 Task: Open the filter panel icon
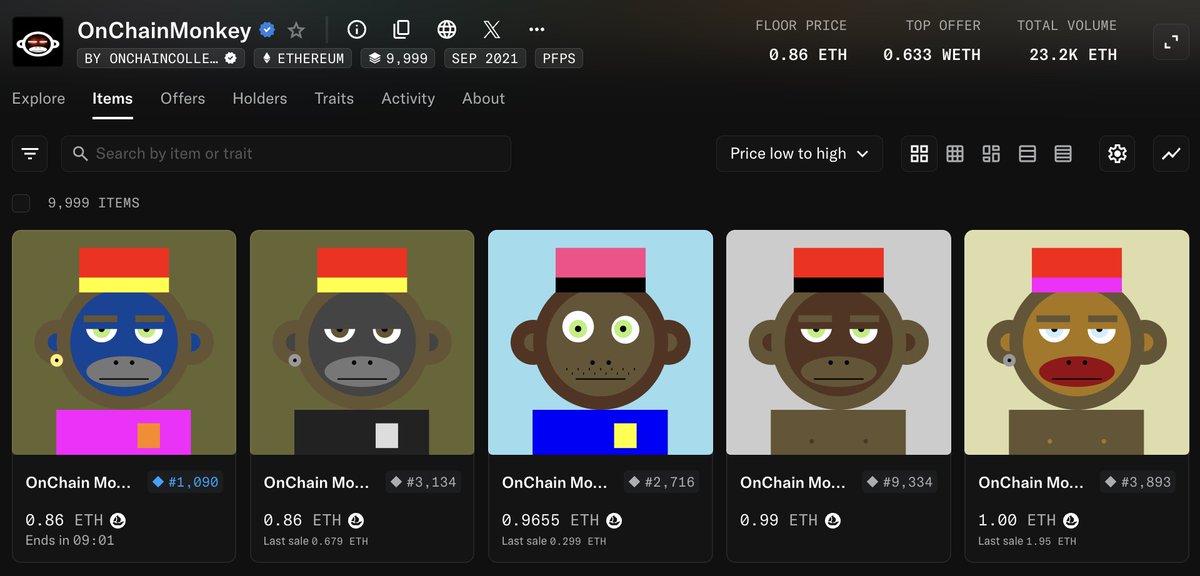pyautogui.click(x=30, y=154)
